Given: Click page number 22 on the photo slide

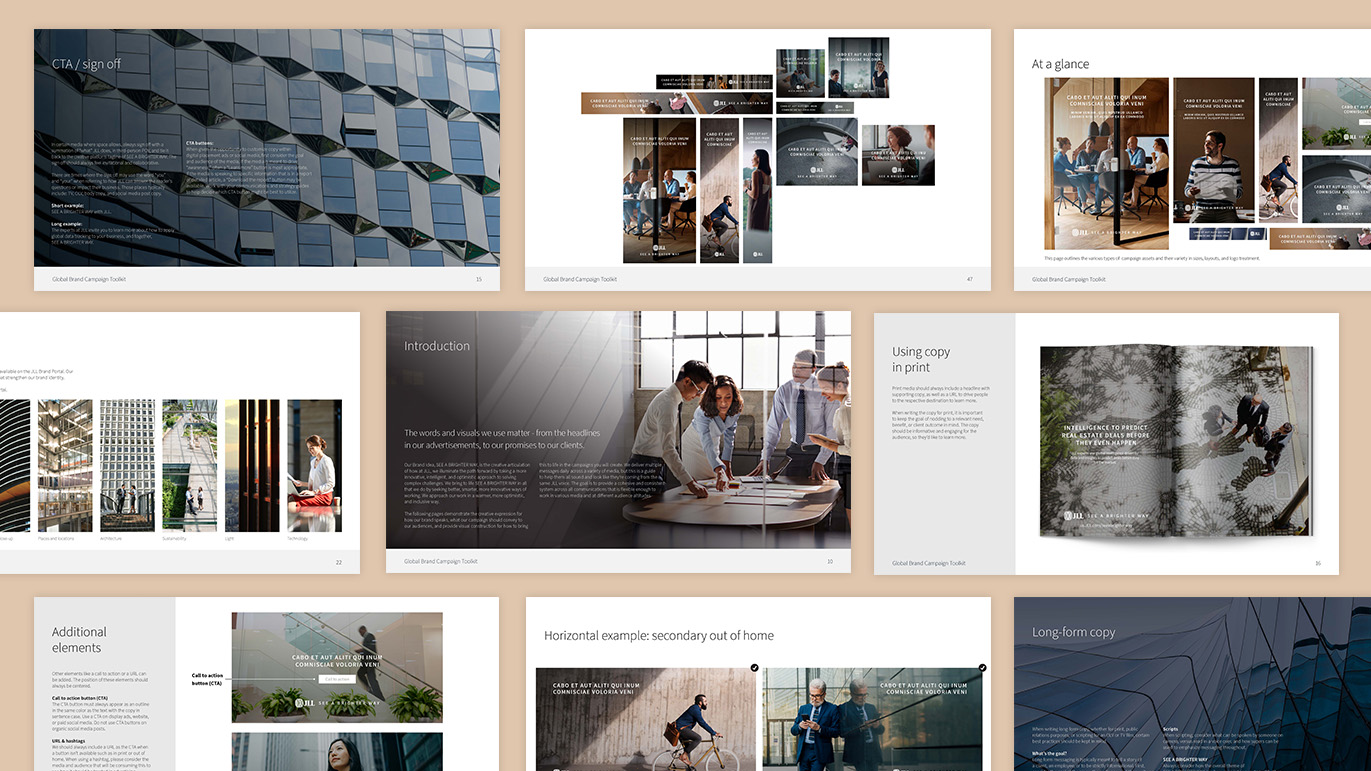Looking at the screenshot, I should tap(338, 562).
